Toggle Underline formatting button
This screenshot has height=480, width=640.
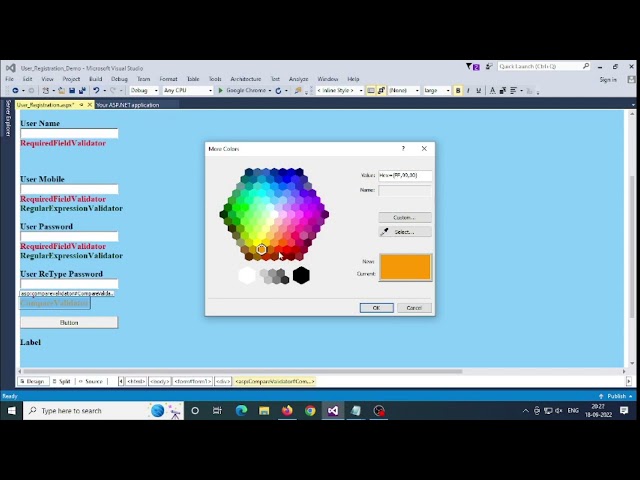(x=478, y=91)
